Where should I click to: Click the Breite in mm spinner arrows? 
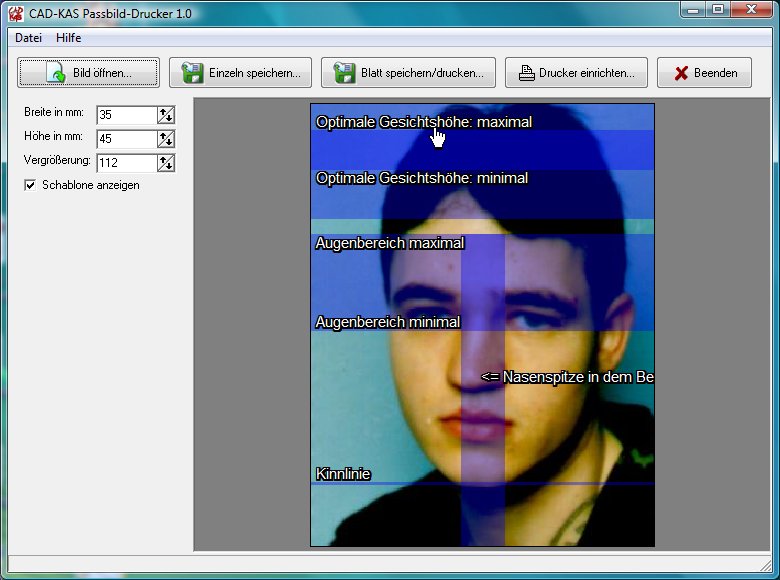pos(166,115)
